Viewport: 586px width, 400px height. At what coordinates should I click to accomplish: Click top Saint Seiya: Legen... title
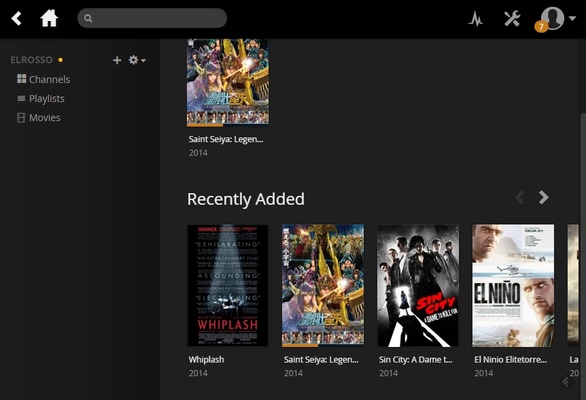point(226,139)
